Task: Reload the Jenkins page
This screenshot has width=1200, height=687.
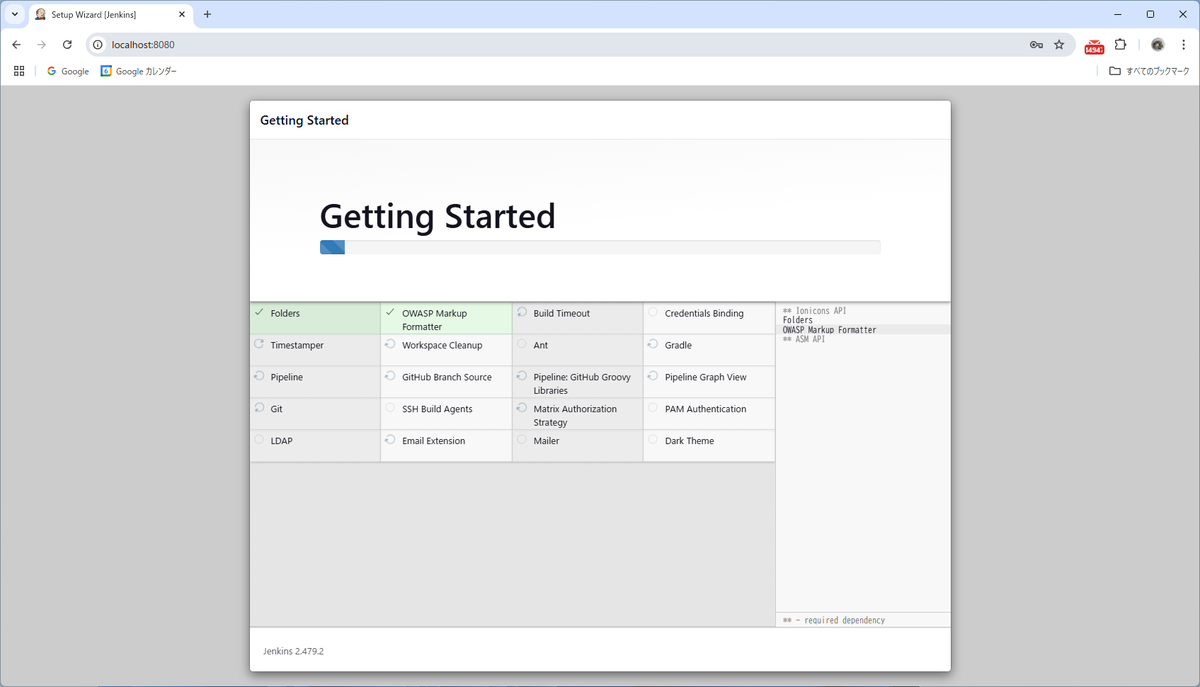Action: pyautogui.click(x=67, y=44)
